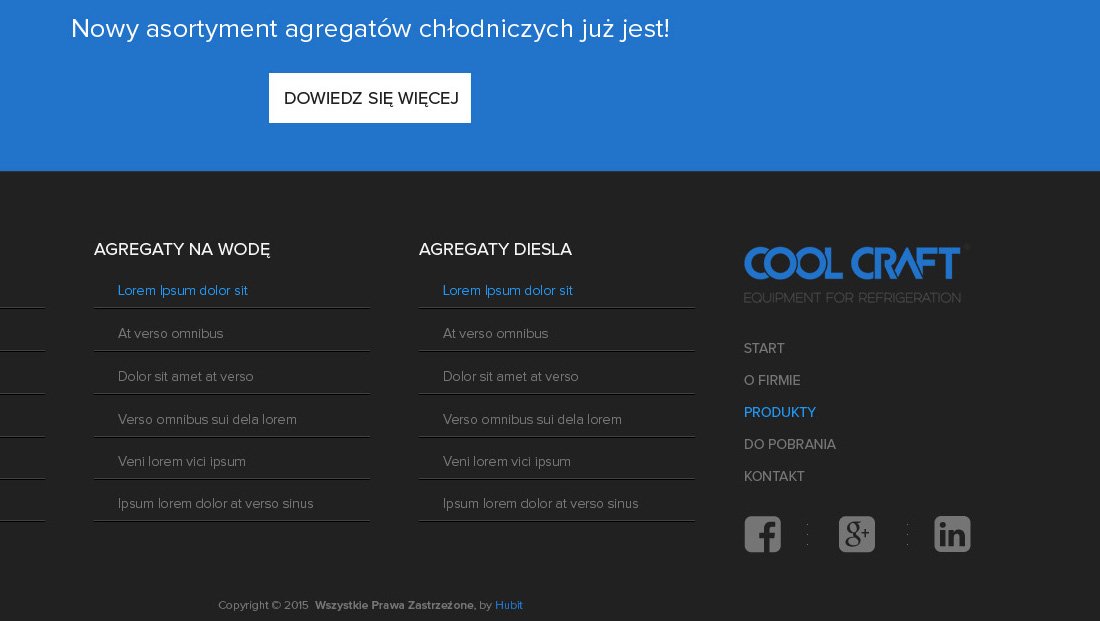Open 'Veni lorem vici ipsum' under Agregaty diesla
1100x621 pixels.
tap(507, 461)
